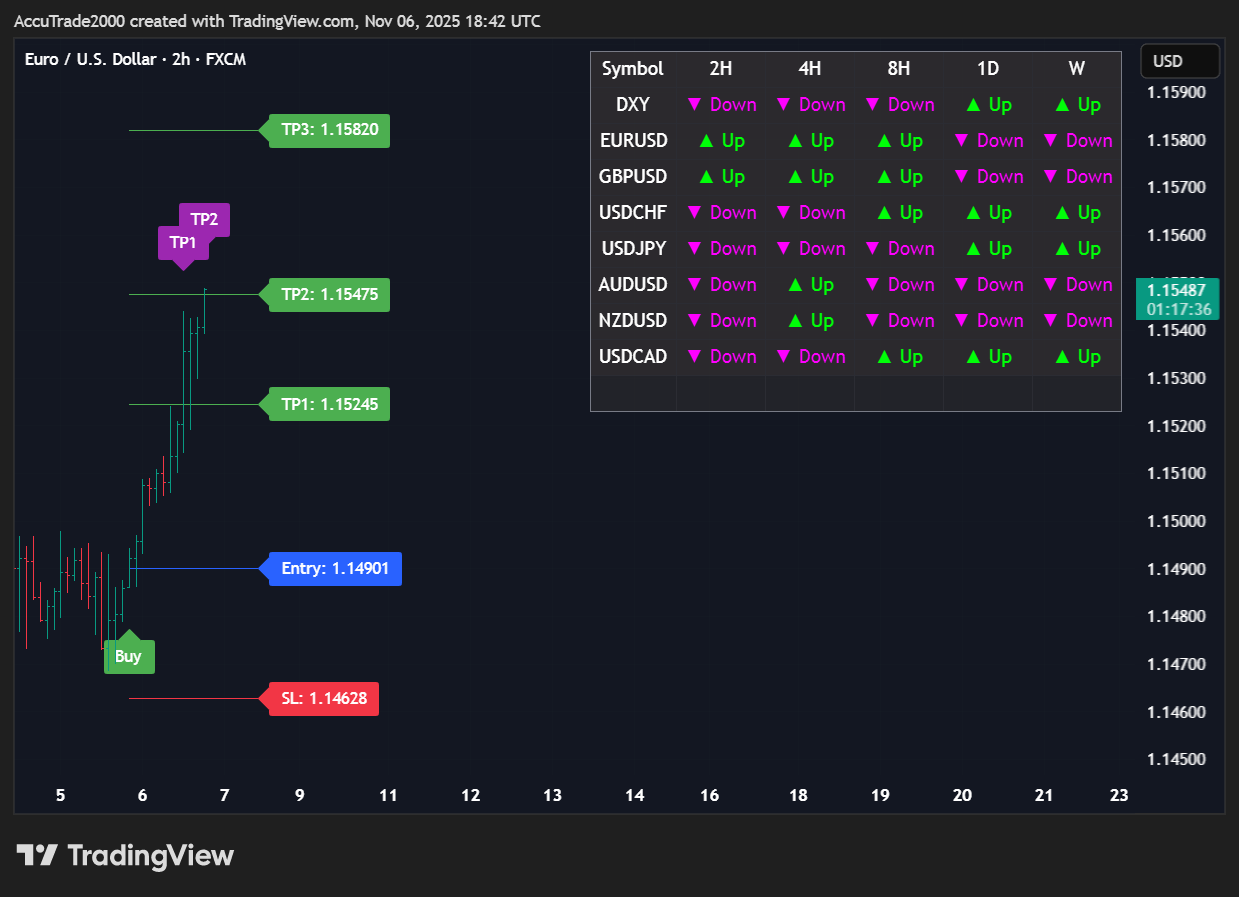1239x897 pixels.
Task: Click the TP2: 1.15475 level label
Action: [x=329, y=295]
